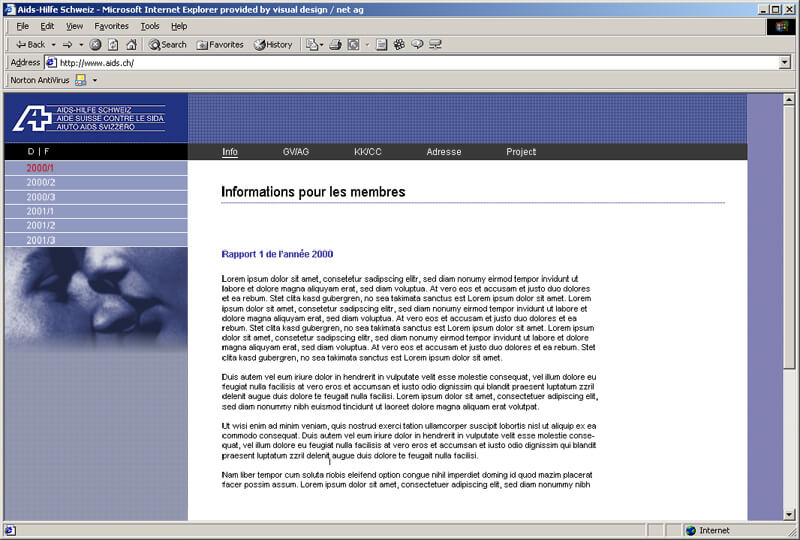The width and height of the screenshot is (800, 540).
Task: Print the page with the printer icon
Action: [x=335, y=45]
